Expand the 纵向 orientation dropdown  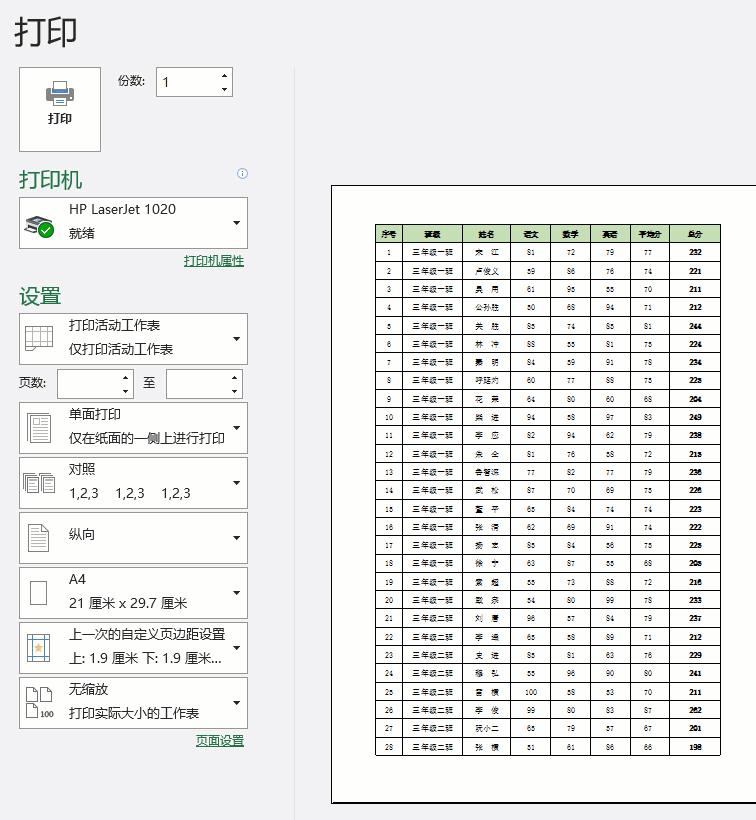pos(236,538)
